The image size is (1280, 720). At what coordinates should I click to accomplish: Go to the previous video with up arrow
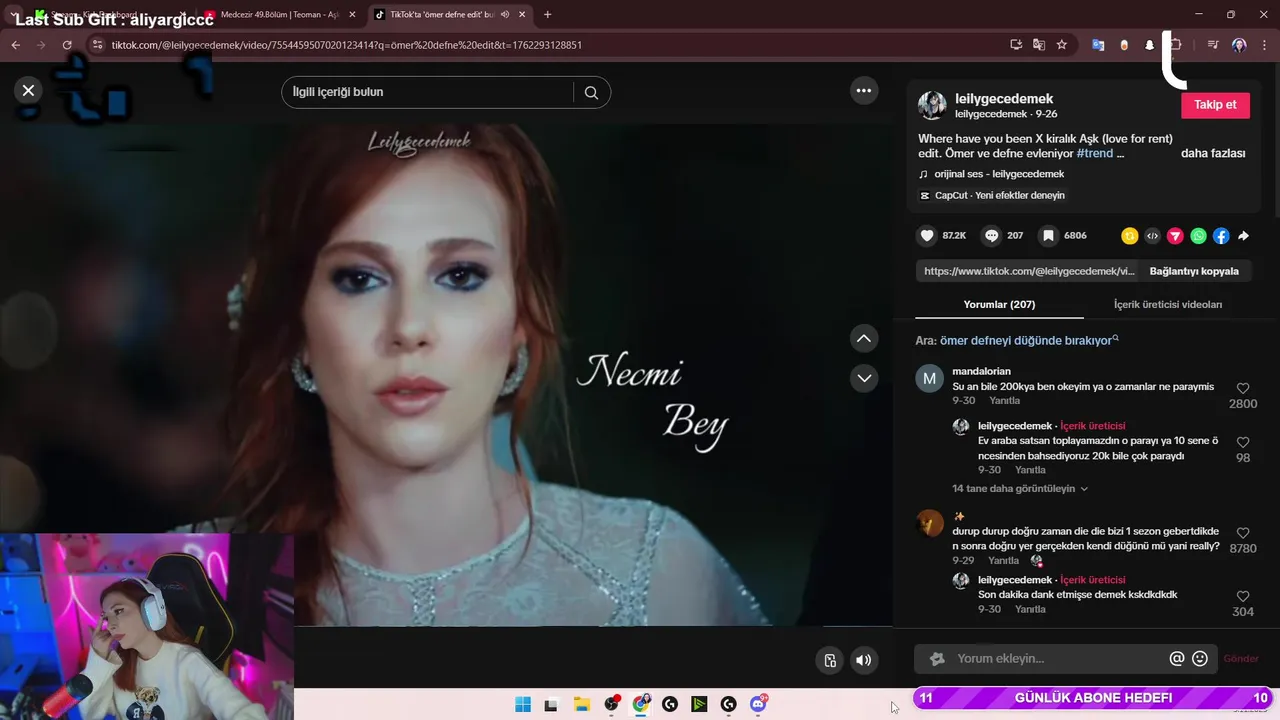click(864, 338)
